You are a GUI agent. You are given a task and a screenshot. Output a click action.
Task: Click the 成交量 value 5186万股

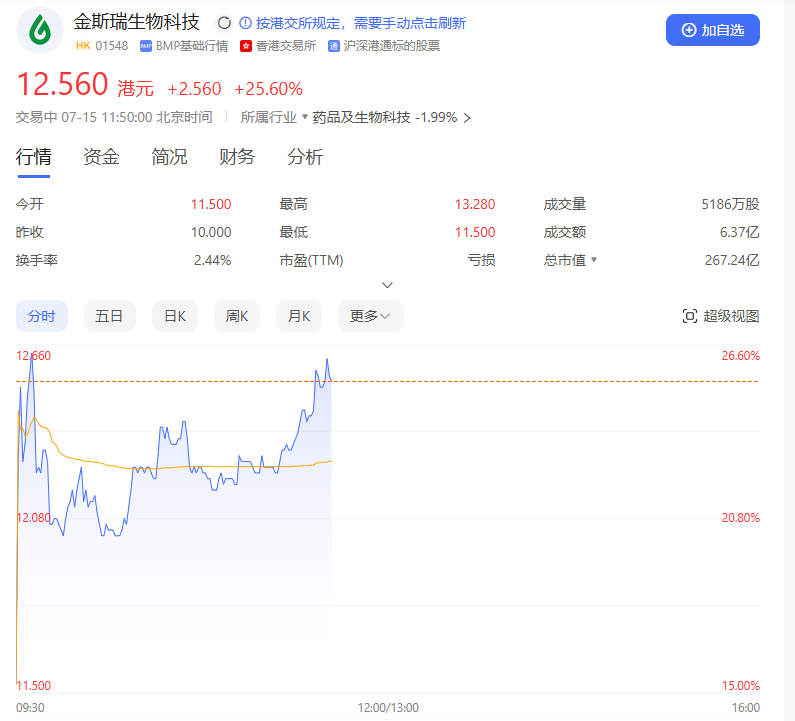730,204
